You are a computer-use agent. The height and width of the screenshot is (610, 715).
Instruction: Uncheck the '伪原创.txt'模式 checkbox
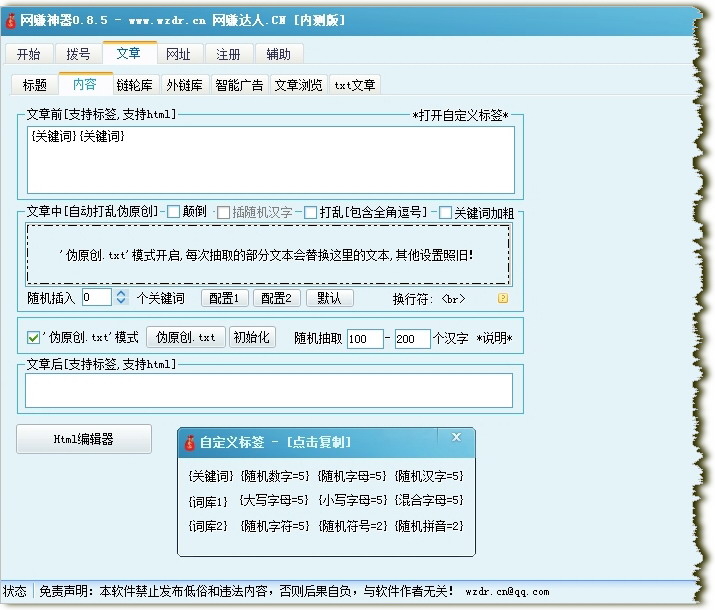pos(33,338)
